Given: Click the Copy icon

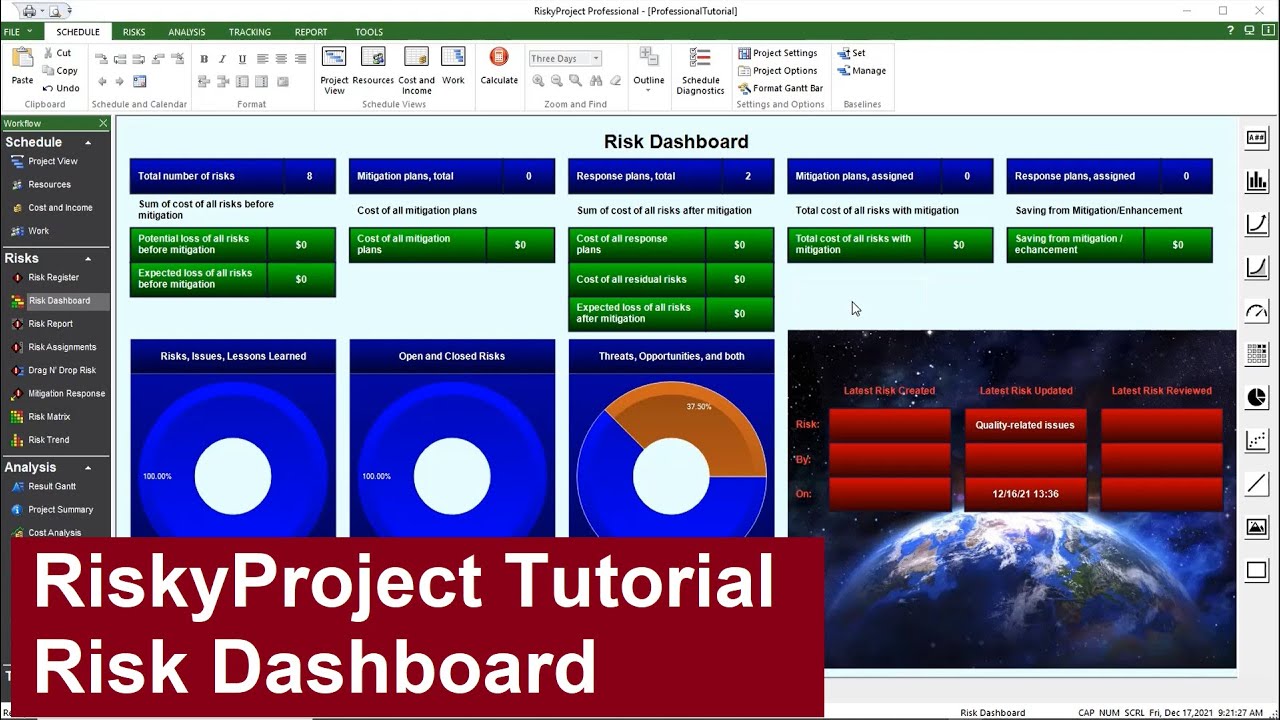Looking at the screenshot, I should [48, 71].
